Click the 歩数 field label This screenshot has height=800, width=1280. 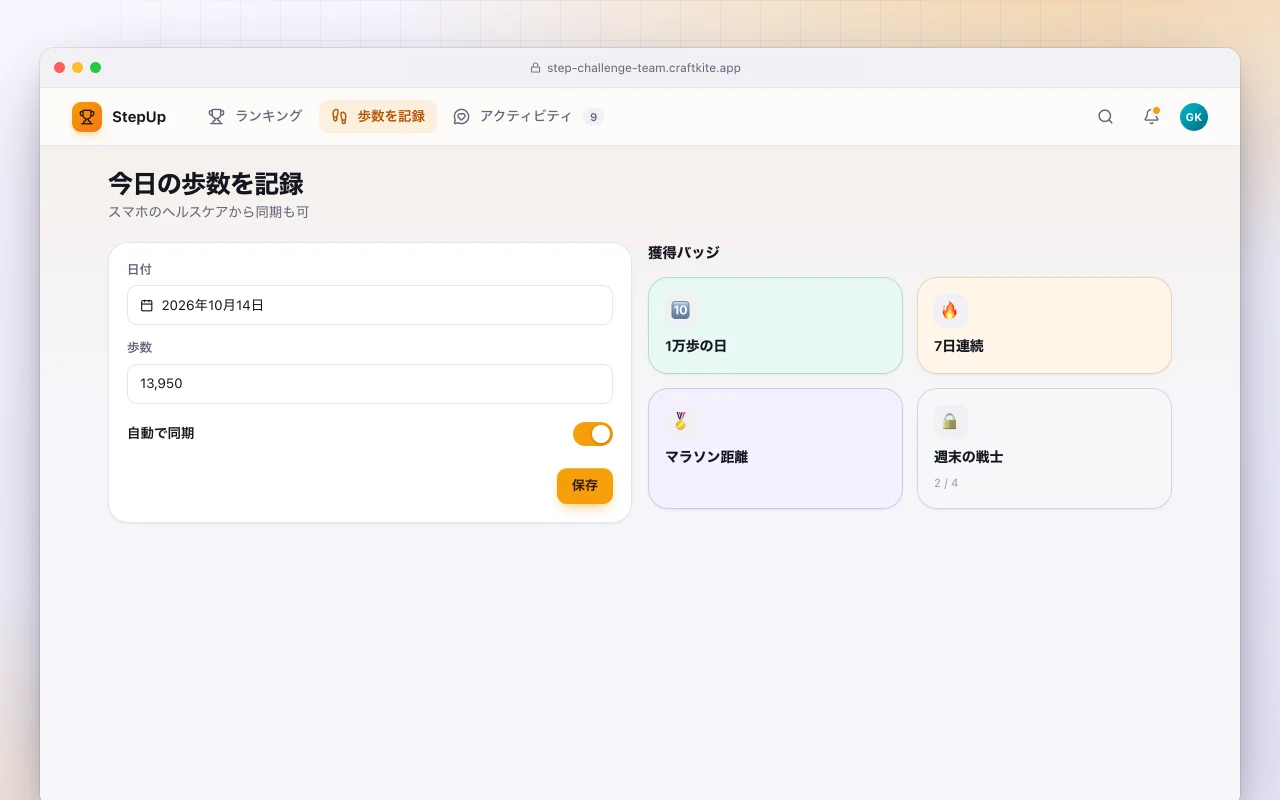(140, 348)
